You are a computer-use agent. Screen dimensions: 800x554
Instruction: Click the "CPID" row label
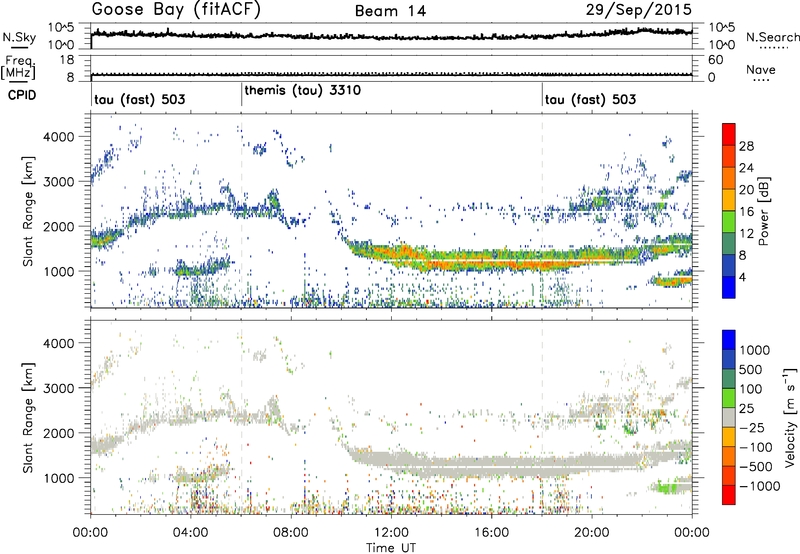point(22,95)
